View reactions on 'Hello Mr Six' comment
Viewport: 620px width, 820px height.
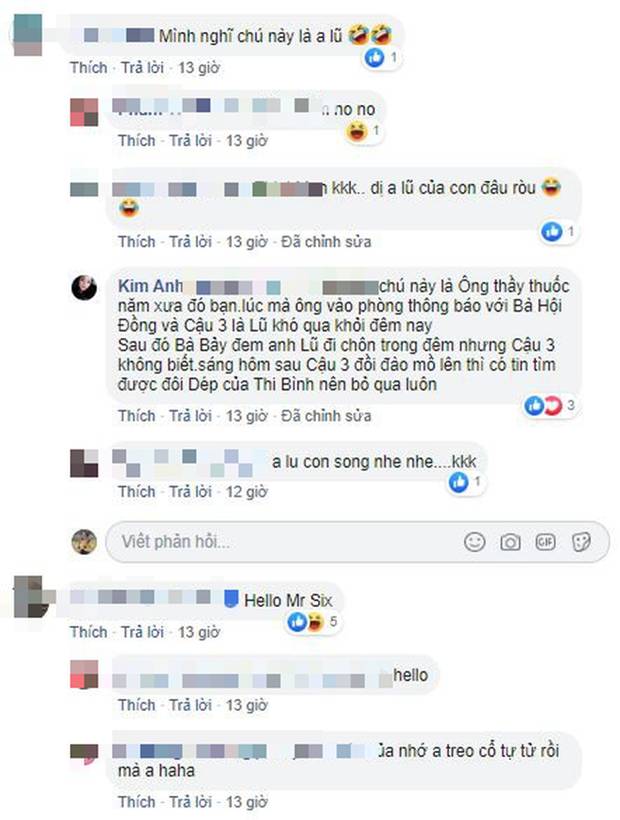point(312,622)
